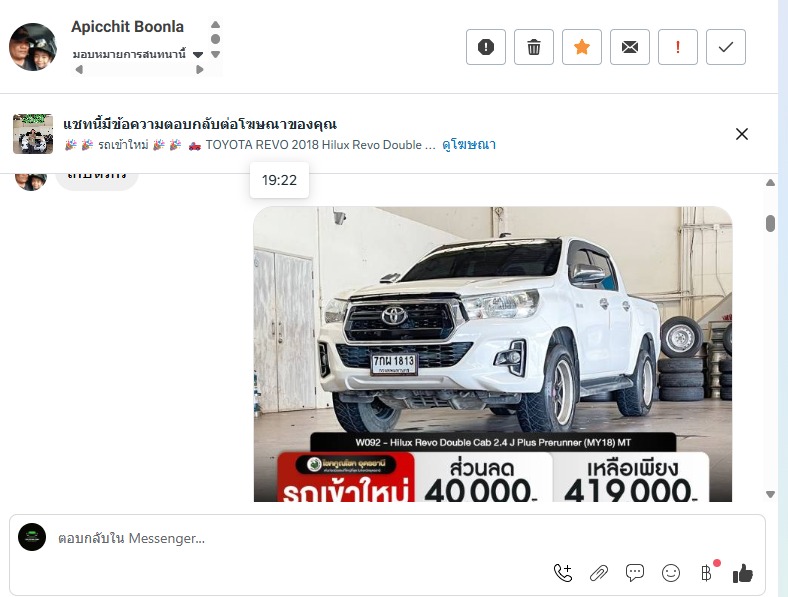Open emoji picker smiley icon
The height and width of the screenshot is (597, 788).
pyautogui.click(x=671, y=573)
